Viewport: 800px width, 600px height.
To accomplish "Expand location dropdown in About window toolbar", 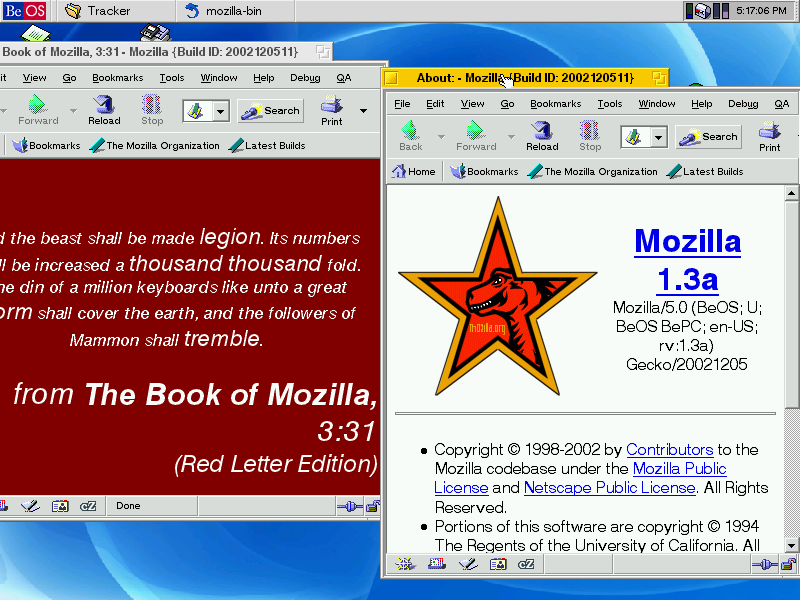I will [659, 137].
